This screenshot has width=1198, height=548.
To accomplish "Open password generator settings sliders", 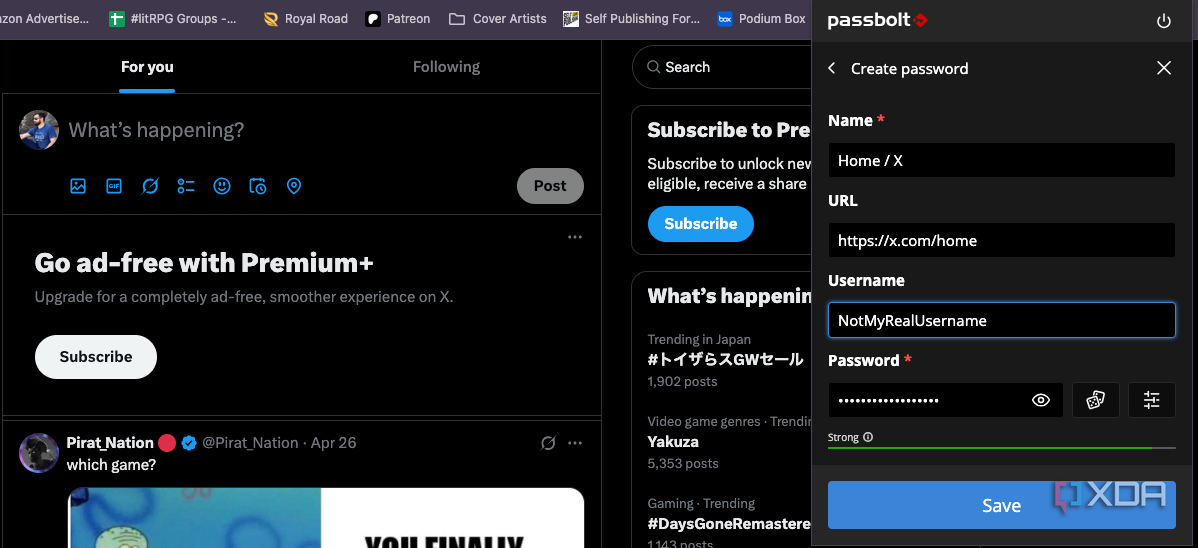I will click(x=1151, y=400).
